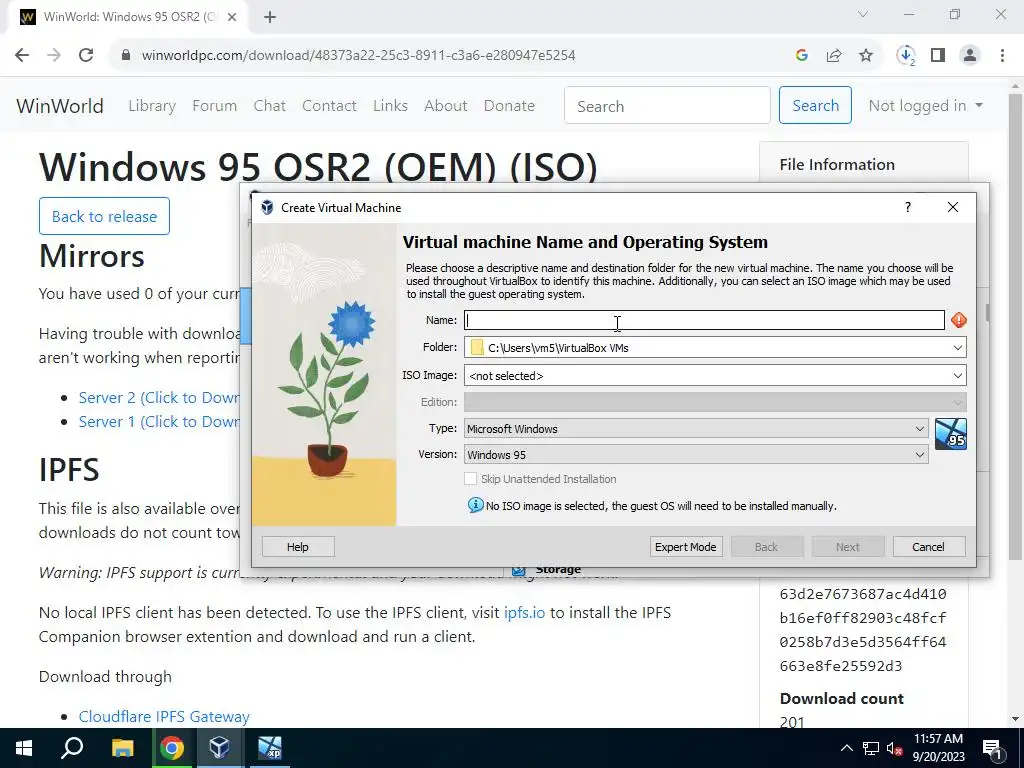Viewport: 1024px width, 768px height.
Task: Open Server 1 download link
Action: tap(159, 422)
